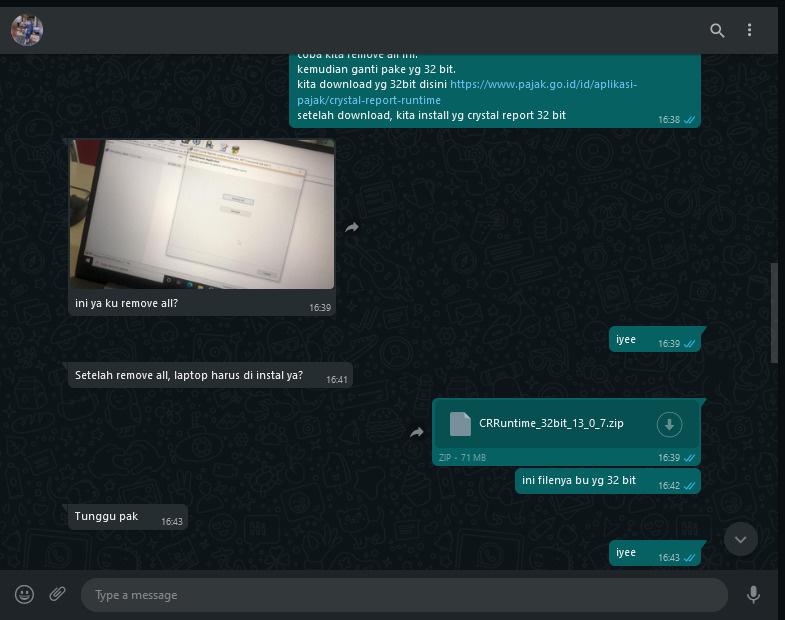
Task: Click read ticks on 'ini filenya' message
Action: [x=689, y=486]
